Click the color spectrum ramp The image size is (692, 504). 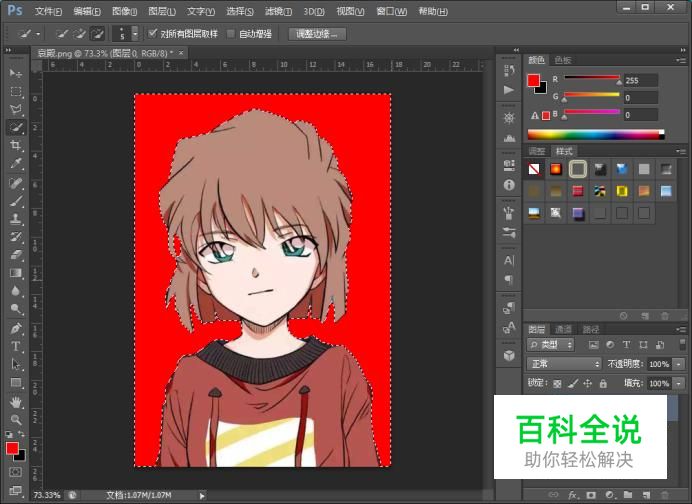point(596,135)
